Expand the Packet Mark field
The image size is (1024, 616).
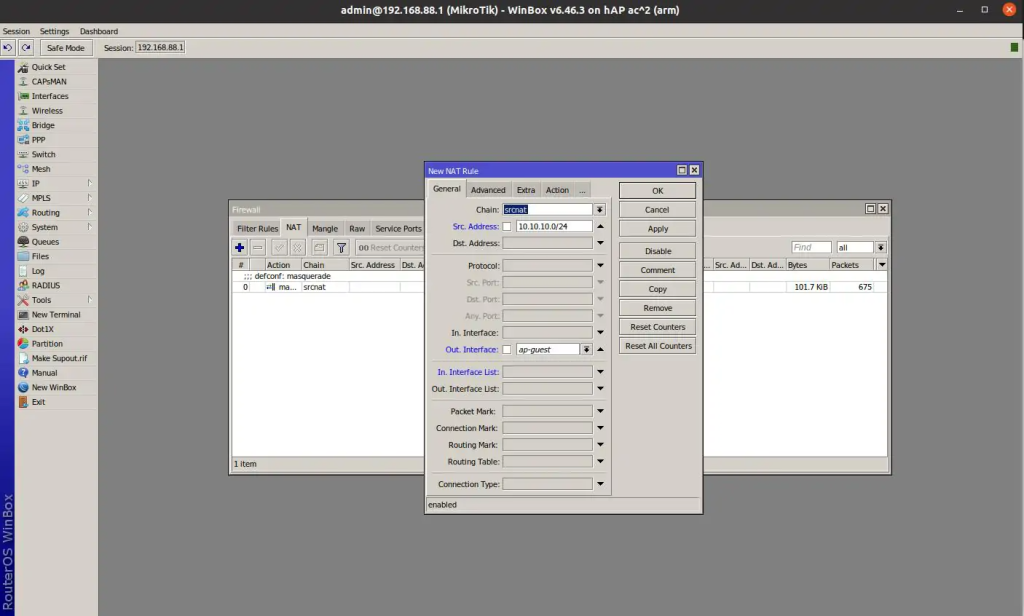click(x=600, y=412)
